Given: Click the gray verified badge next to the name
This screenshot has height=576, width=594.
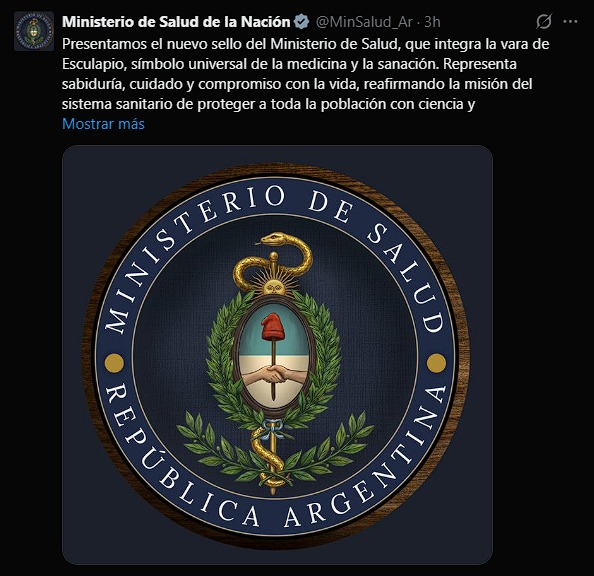Looking at the screenshot, I should (x=301, y=22).
